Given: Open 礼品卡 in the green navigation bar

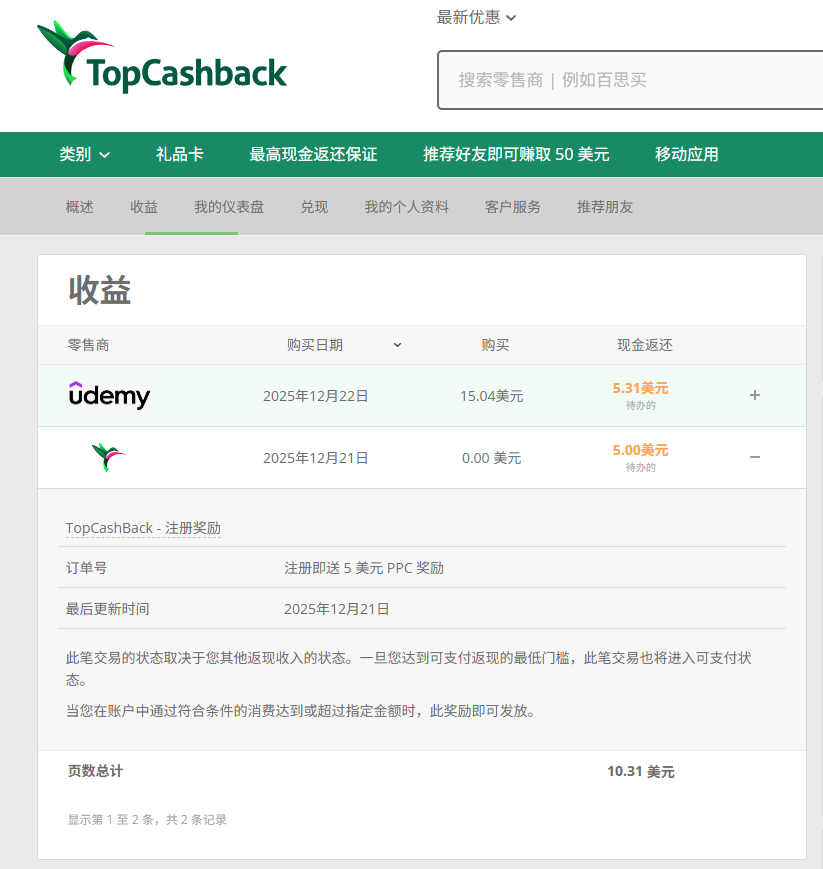Looking at the screenshot, I should (x=180, y=154).
